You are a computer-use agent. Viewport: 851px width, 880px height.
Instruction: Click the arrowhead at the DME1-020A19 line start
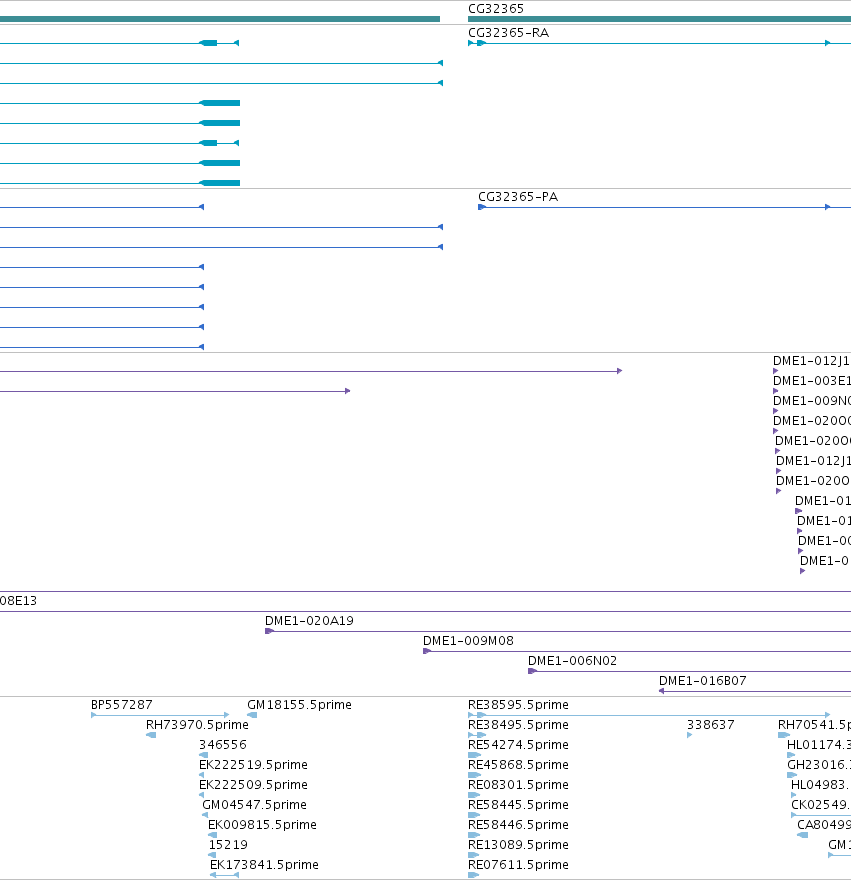(x=269, y=631)
